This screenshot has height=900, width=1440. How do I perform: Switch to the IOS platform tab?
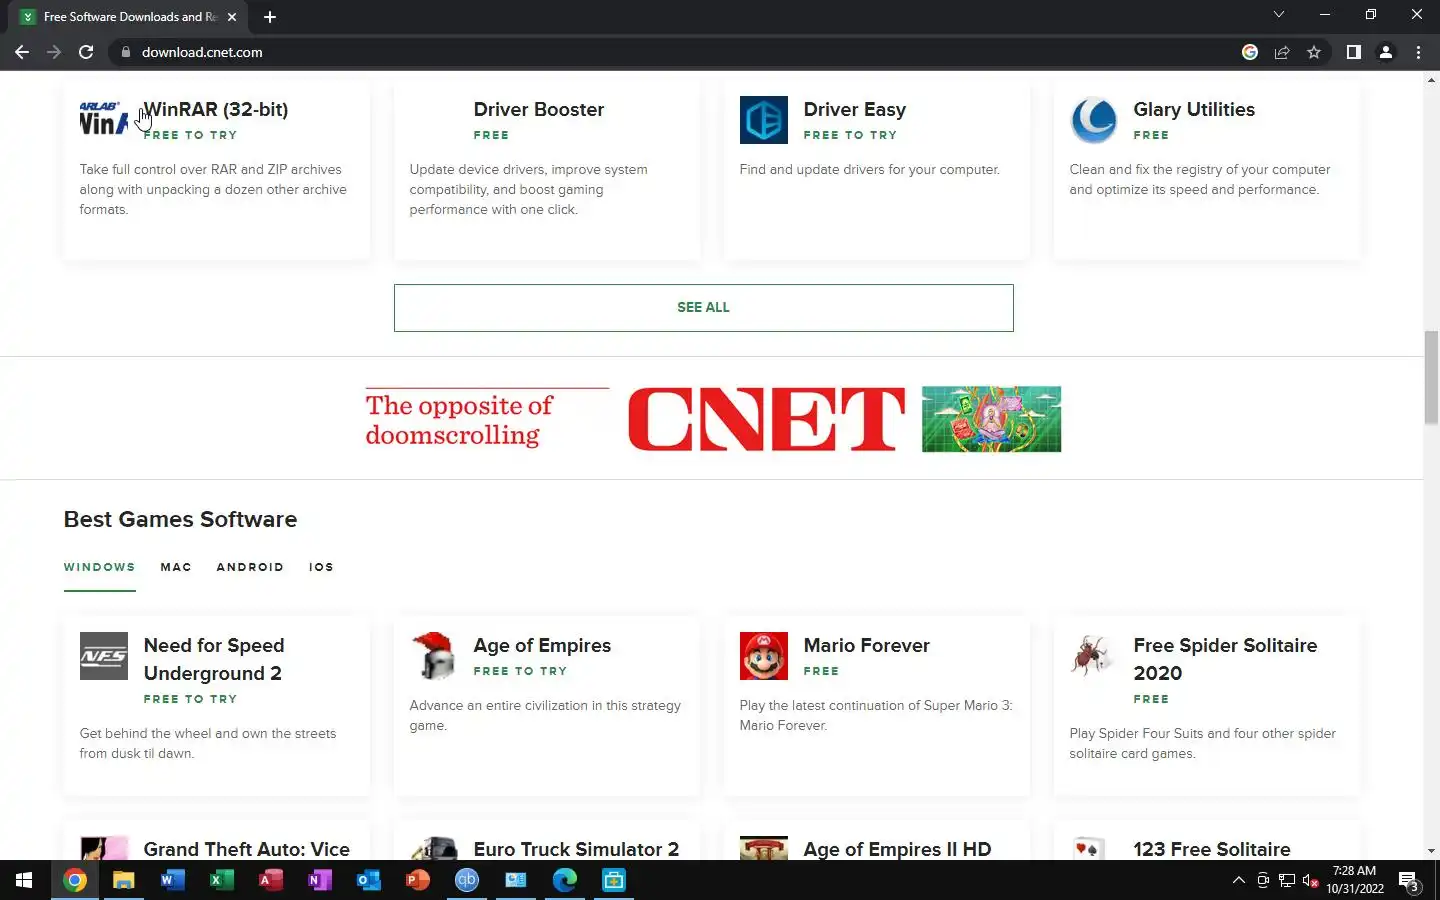[321, 567]
